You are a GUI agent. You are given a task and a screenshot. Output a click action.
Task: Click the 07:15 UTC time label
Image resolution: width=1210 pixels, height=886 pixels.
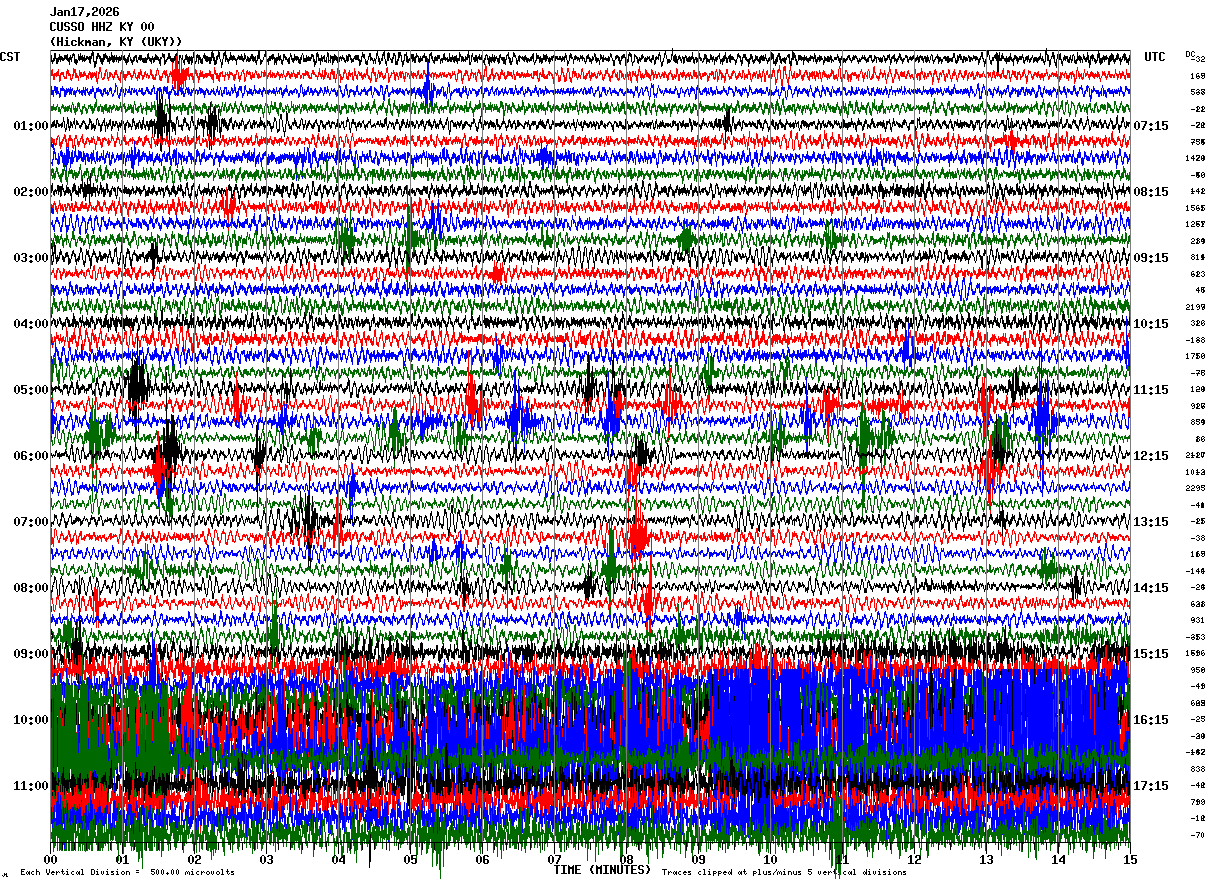1152,126
